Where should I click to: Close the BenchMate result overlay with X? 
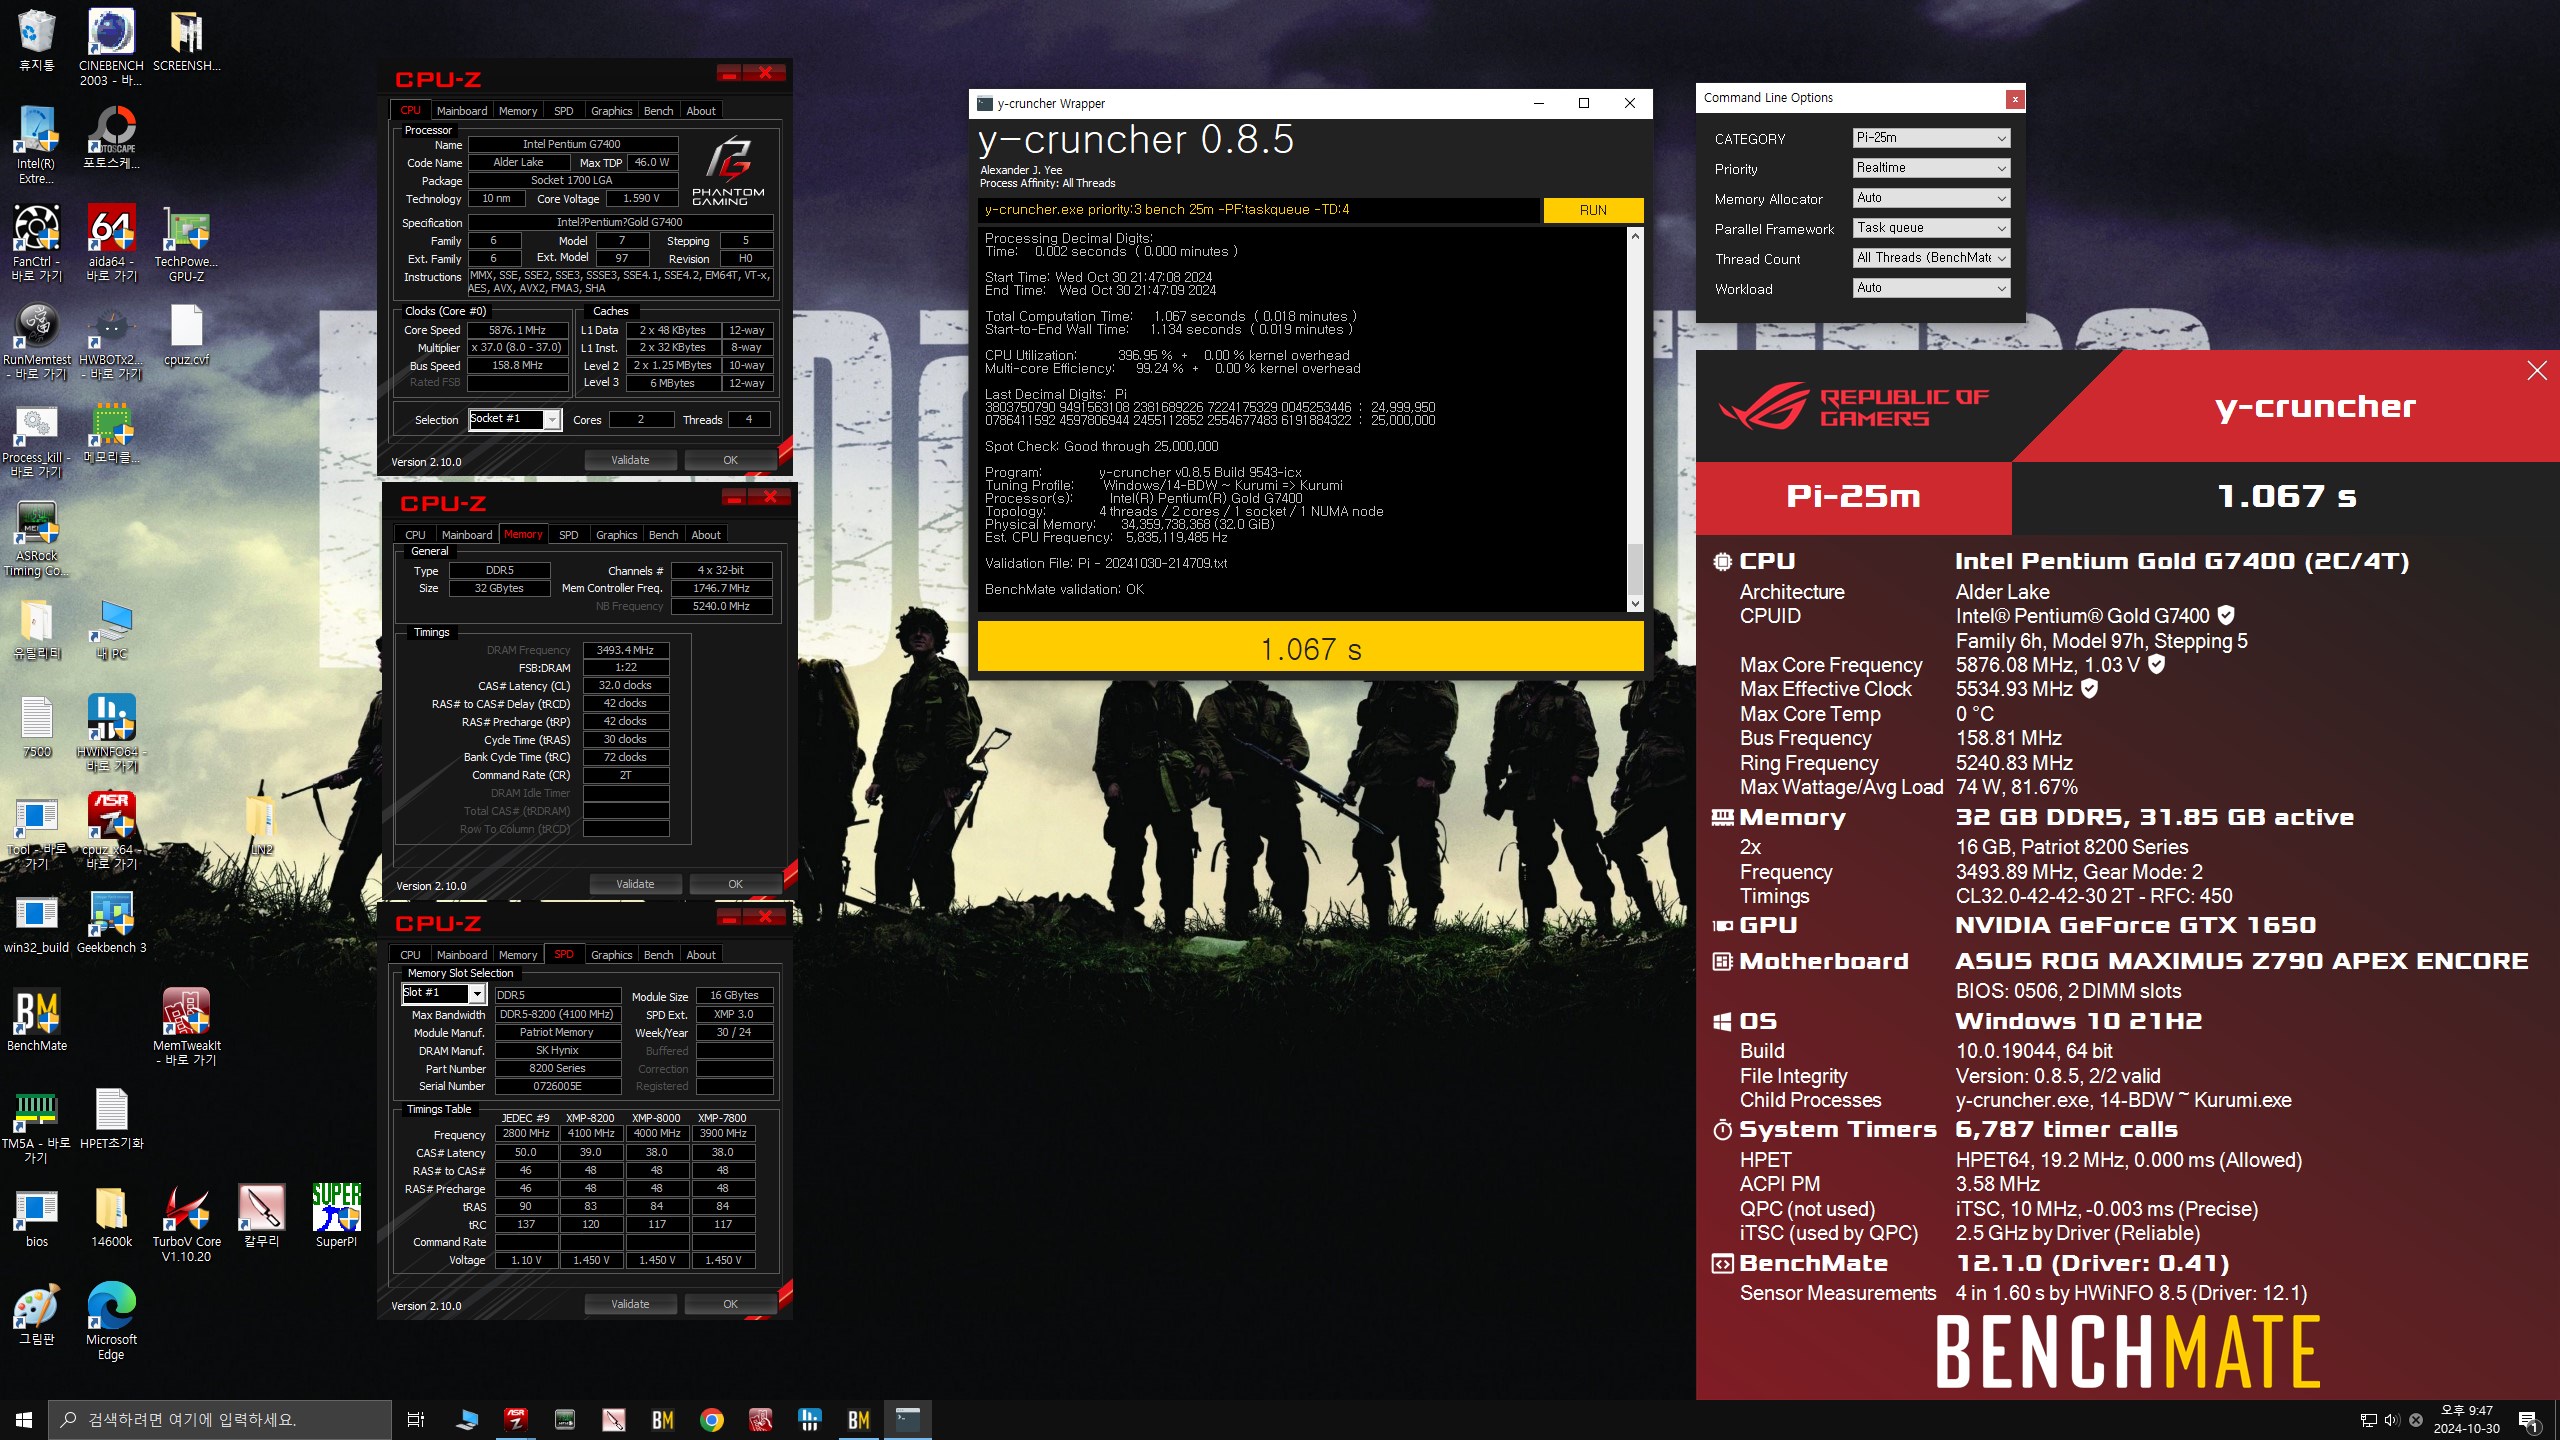tap(2537, 371)
